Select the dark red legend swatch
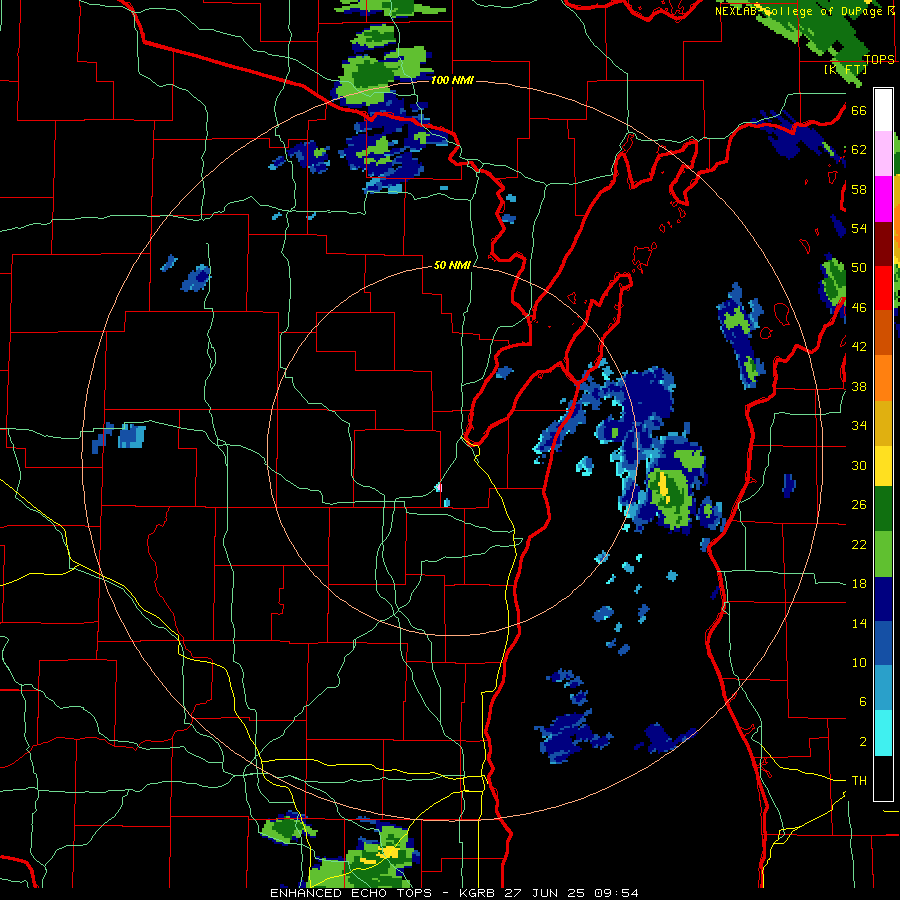Viewport: 900px width, 900px height. [x=883, y=244]
